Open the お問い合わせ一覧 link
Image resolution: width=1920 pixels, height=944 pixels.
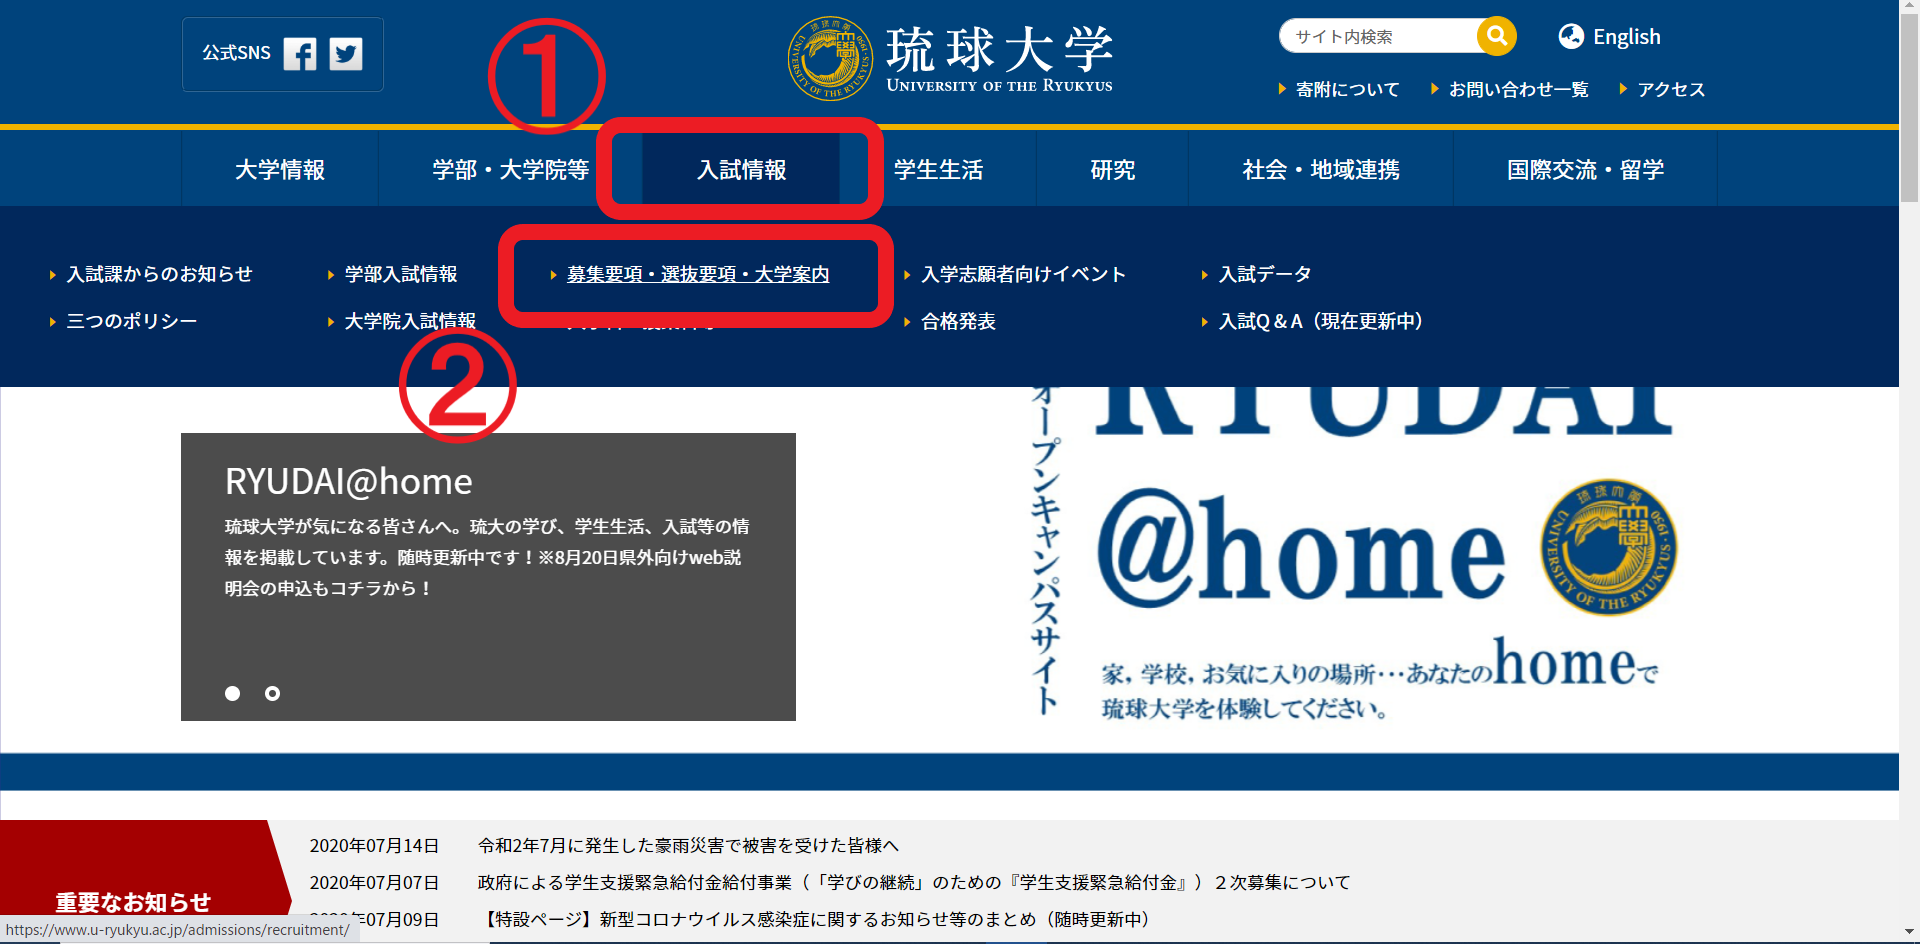coord(1518,89)
